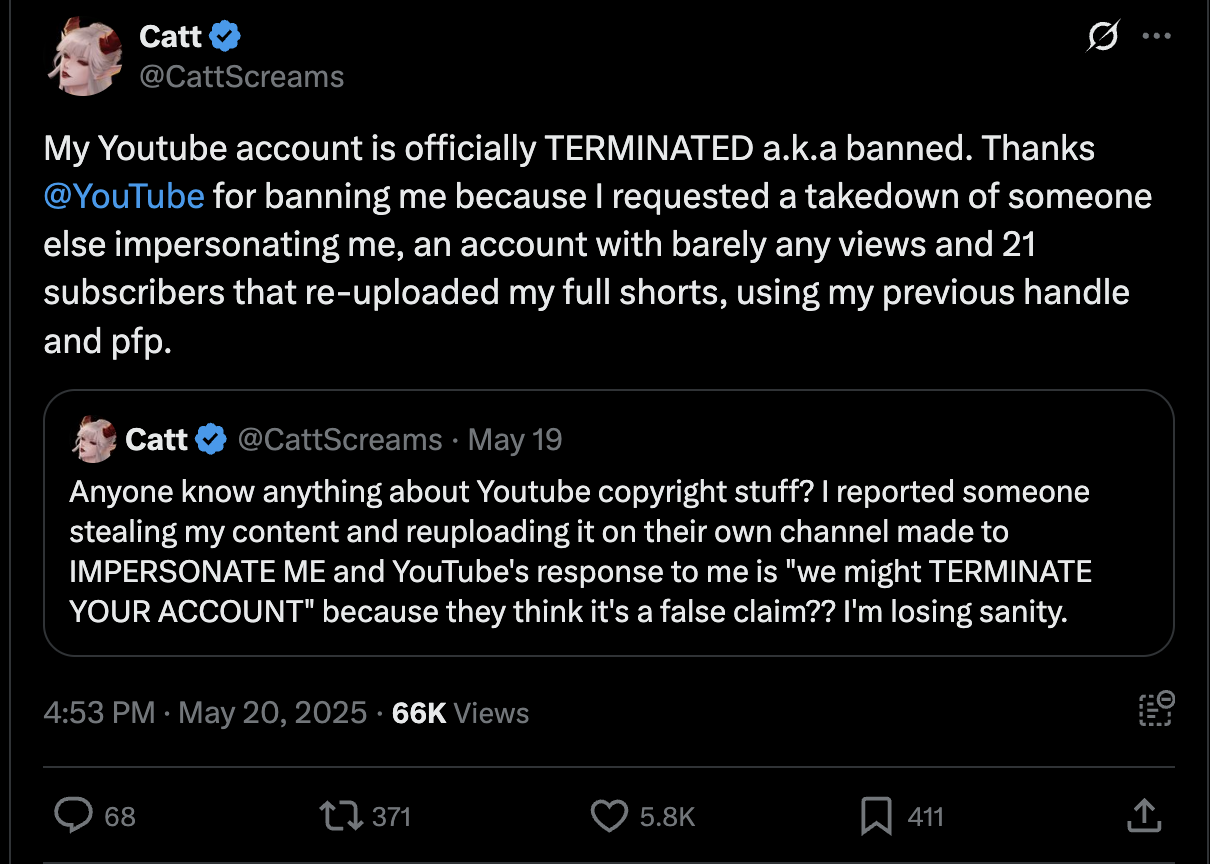
Task: Click the author display name Catt at top
Action: (x=171, y=37)
